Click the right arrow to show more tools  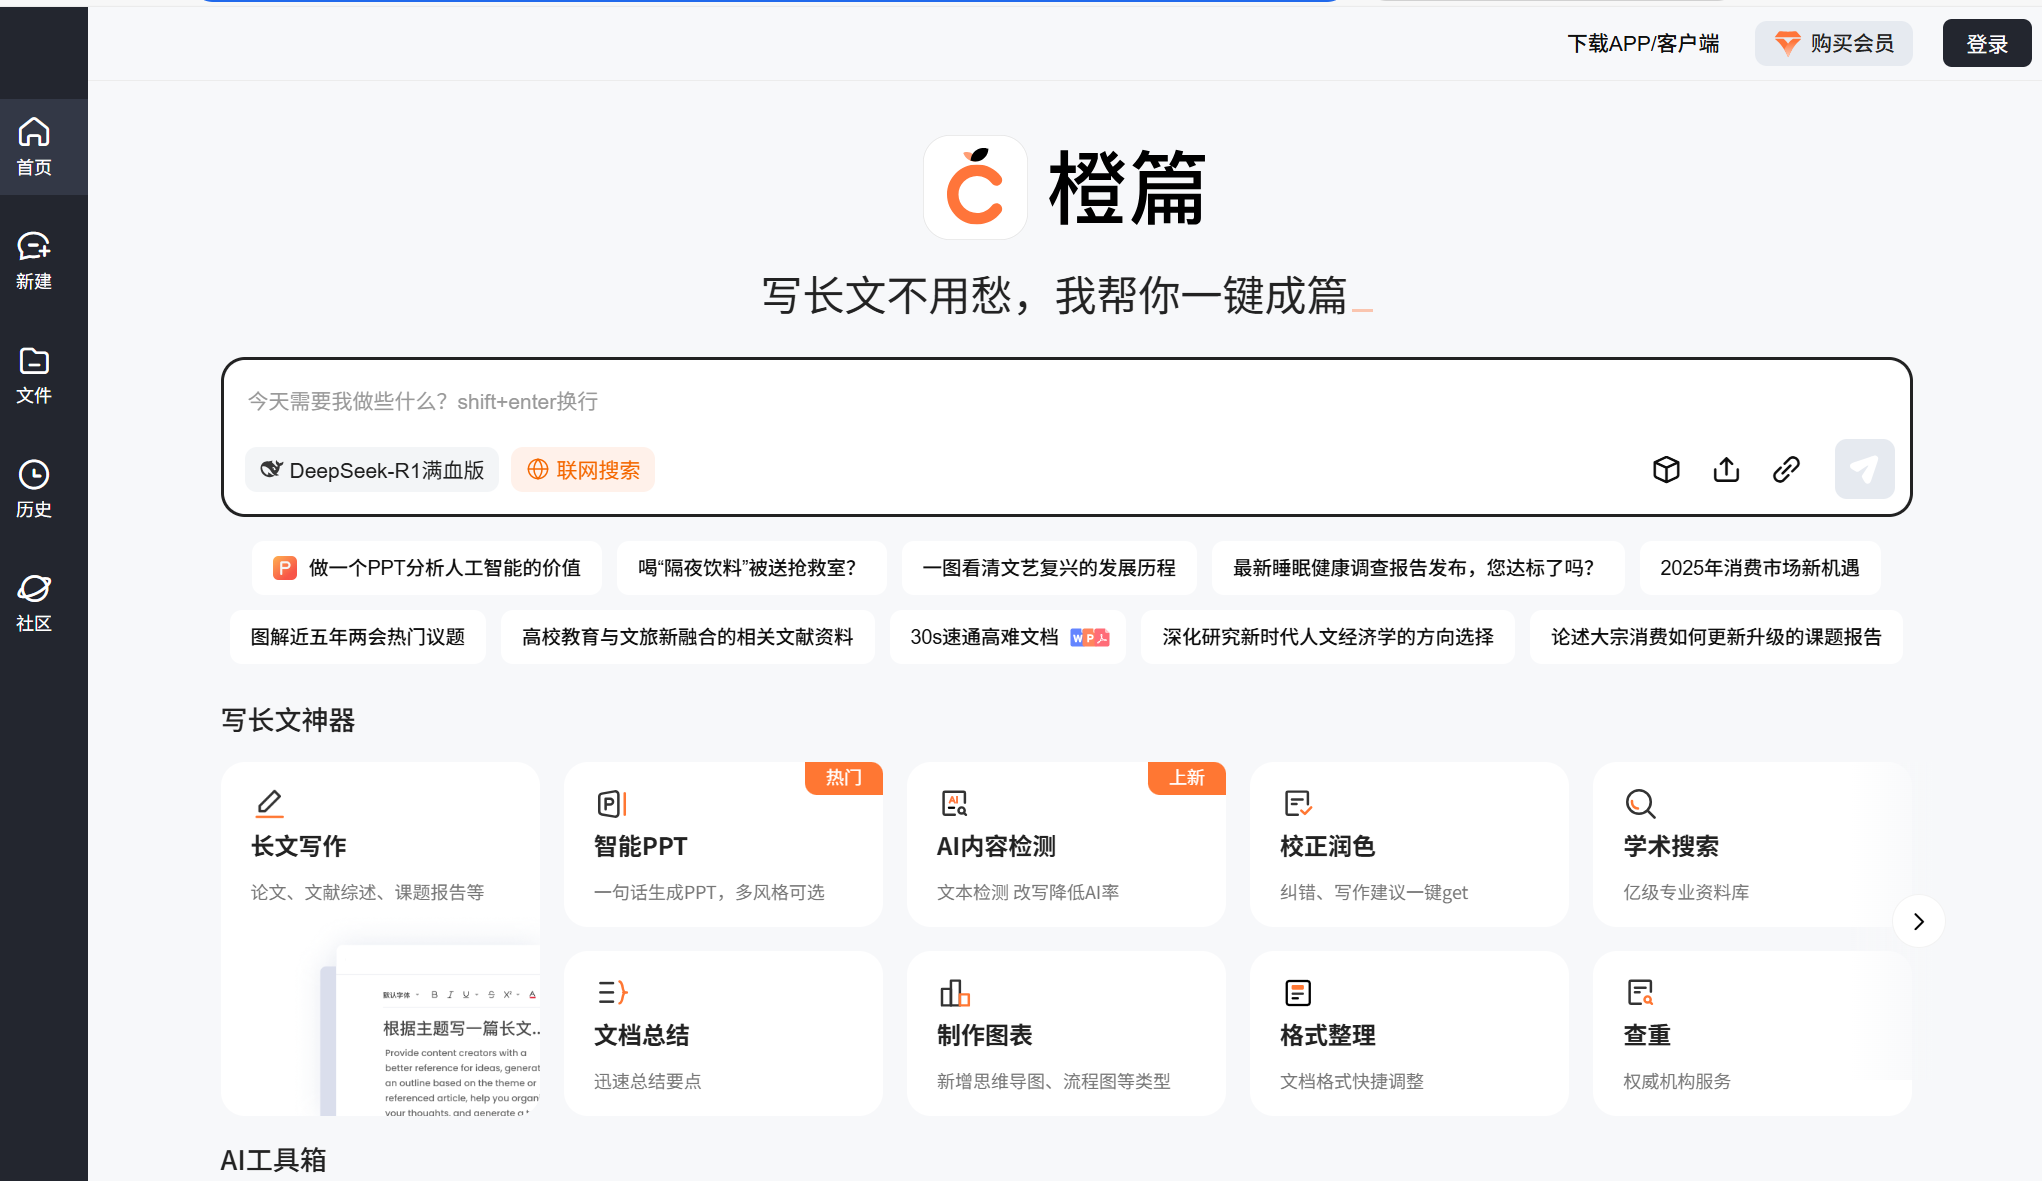click(1918, 921)
